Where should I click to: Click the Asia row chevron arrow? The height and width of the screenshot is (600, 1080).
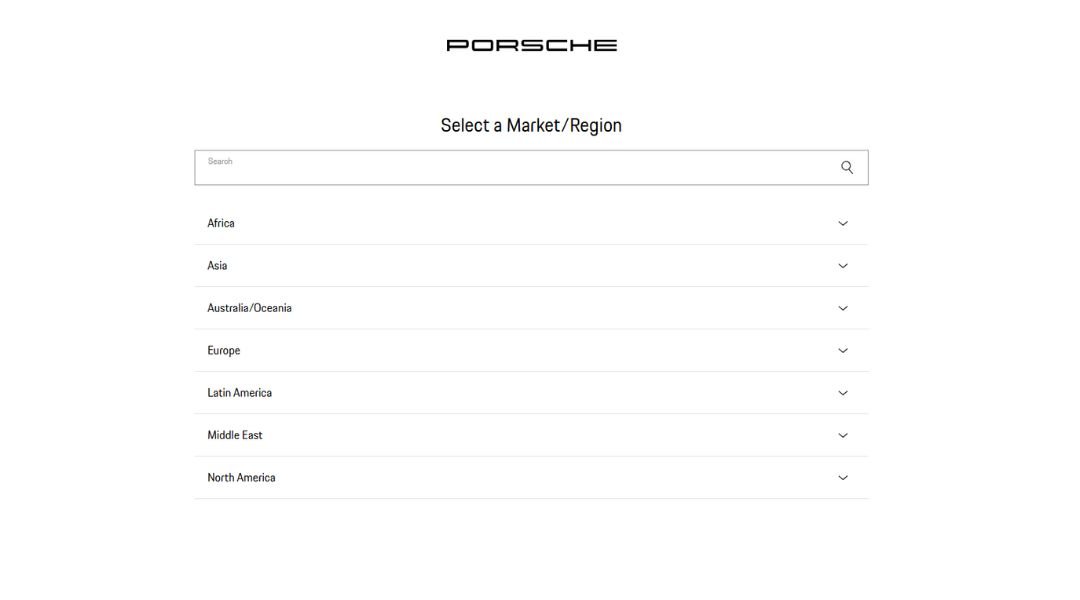pos(843,266)
